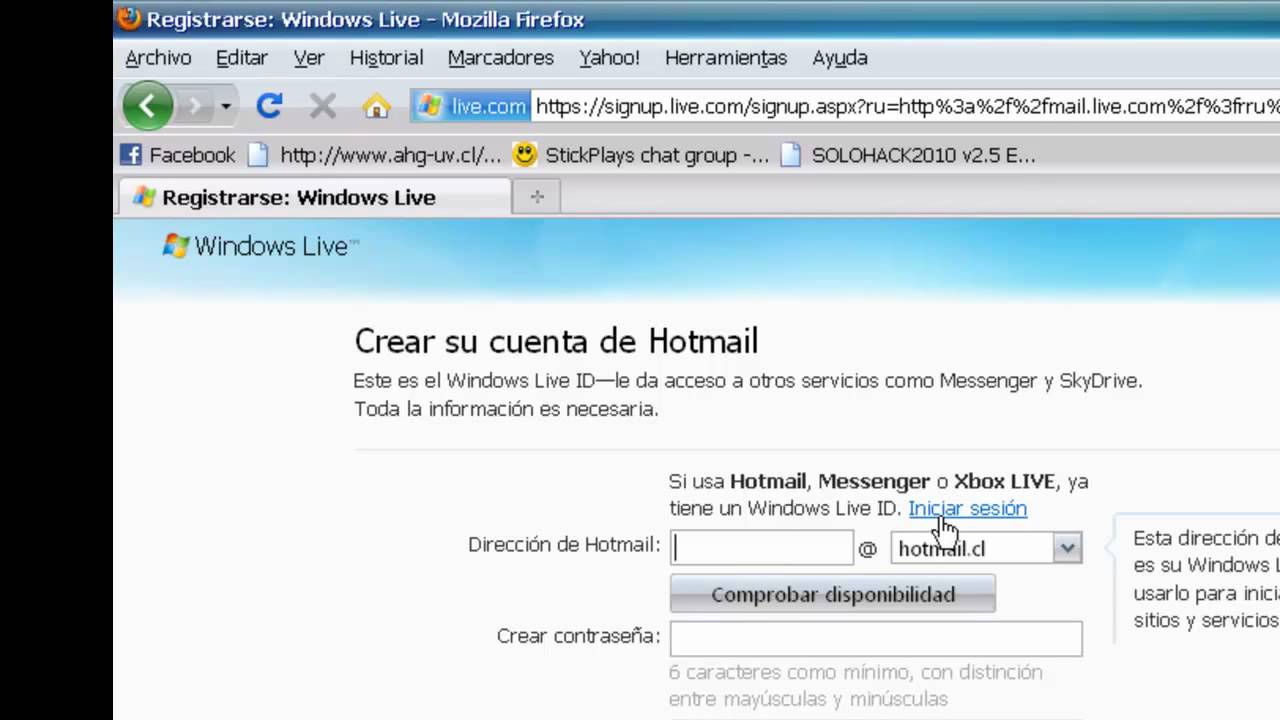Click the stop loading X icon
Screen dimensions: 1280x720
coord(322,105)
